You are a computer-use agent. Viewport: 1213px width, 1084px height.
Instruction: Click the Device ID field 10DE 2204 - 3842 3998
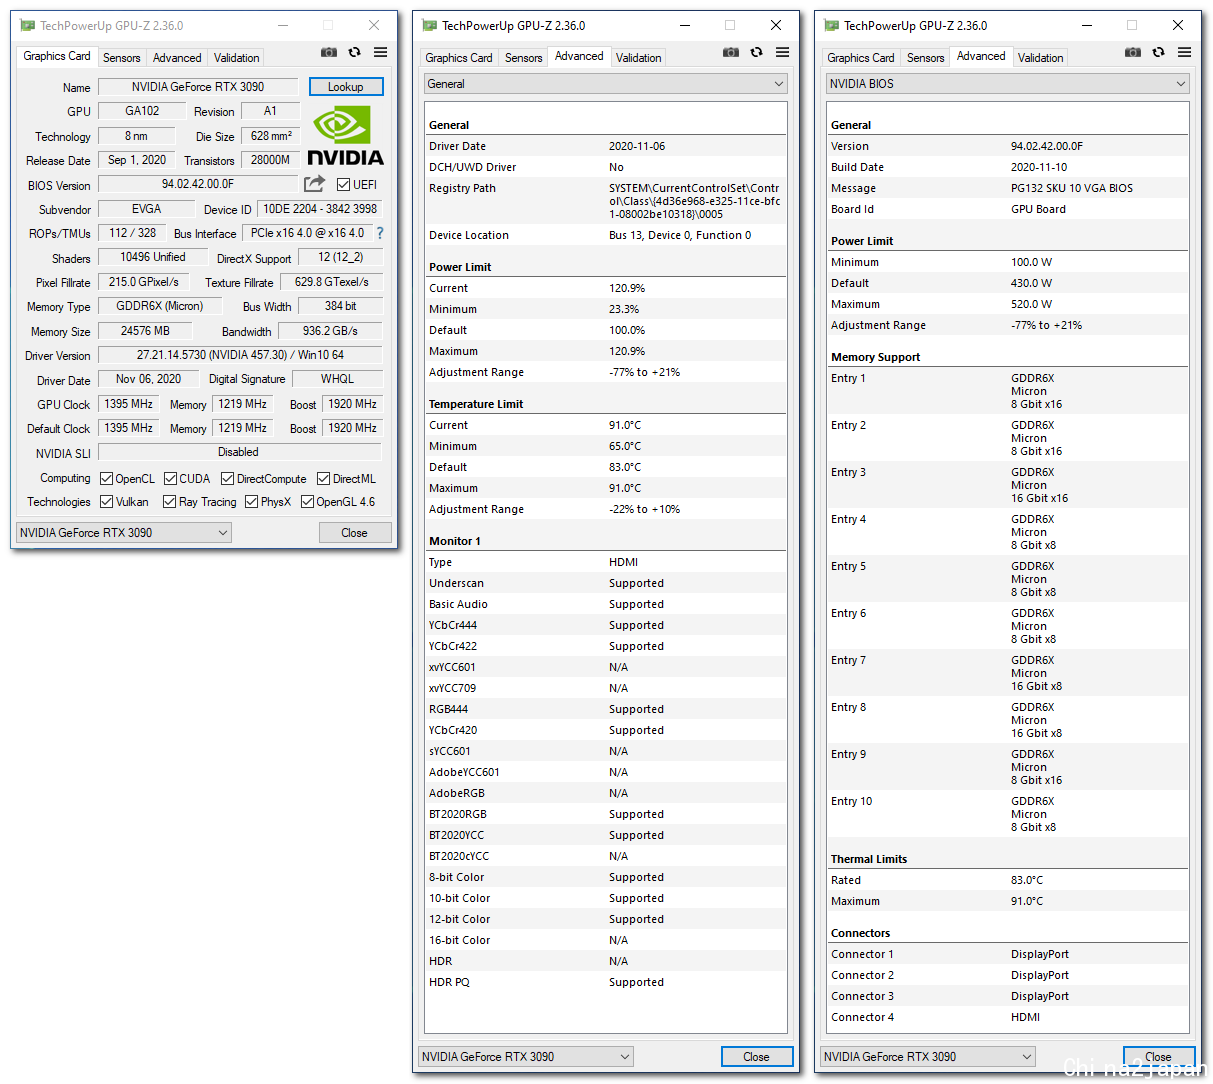point(320,209)
